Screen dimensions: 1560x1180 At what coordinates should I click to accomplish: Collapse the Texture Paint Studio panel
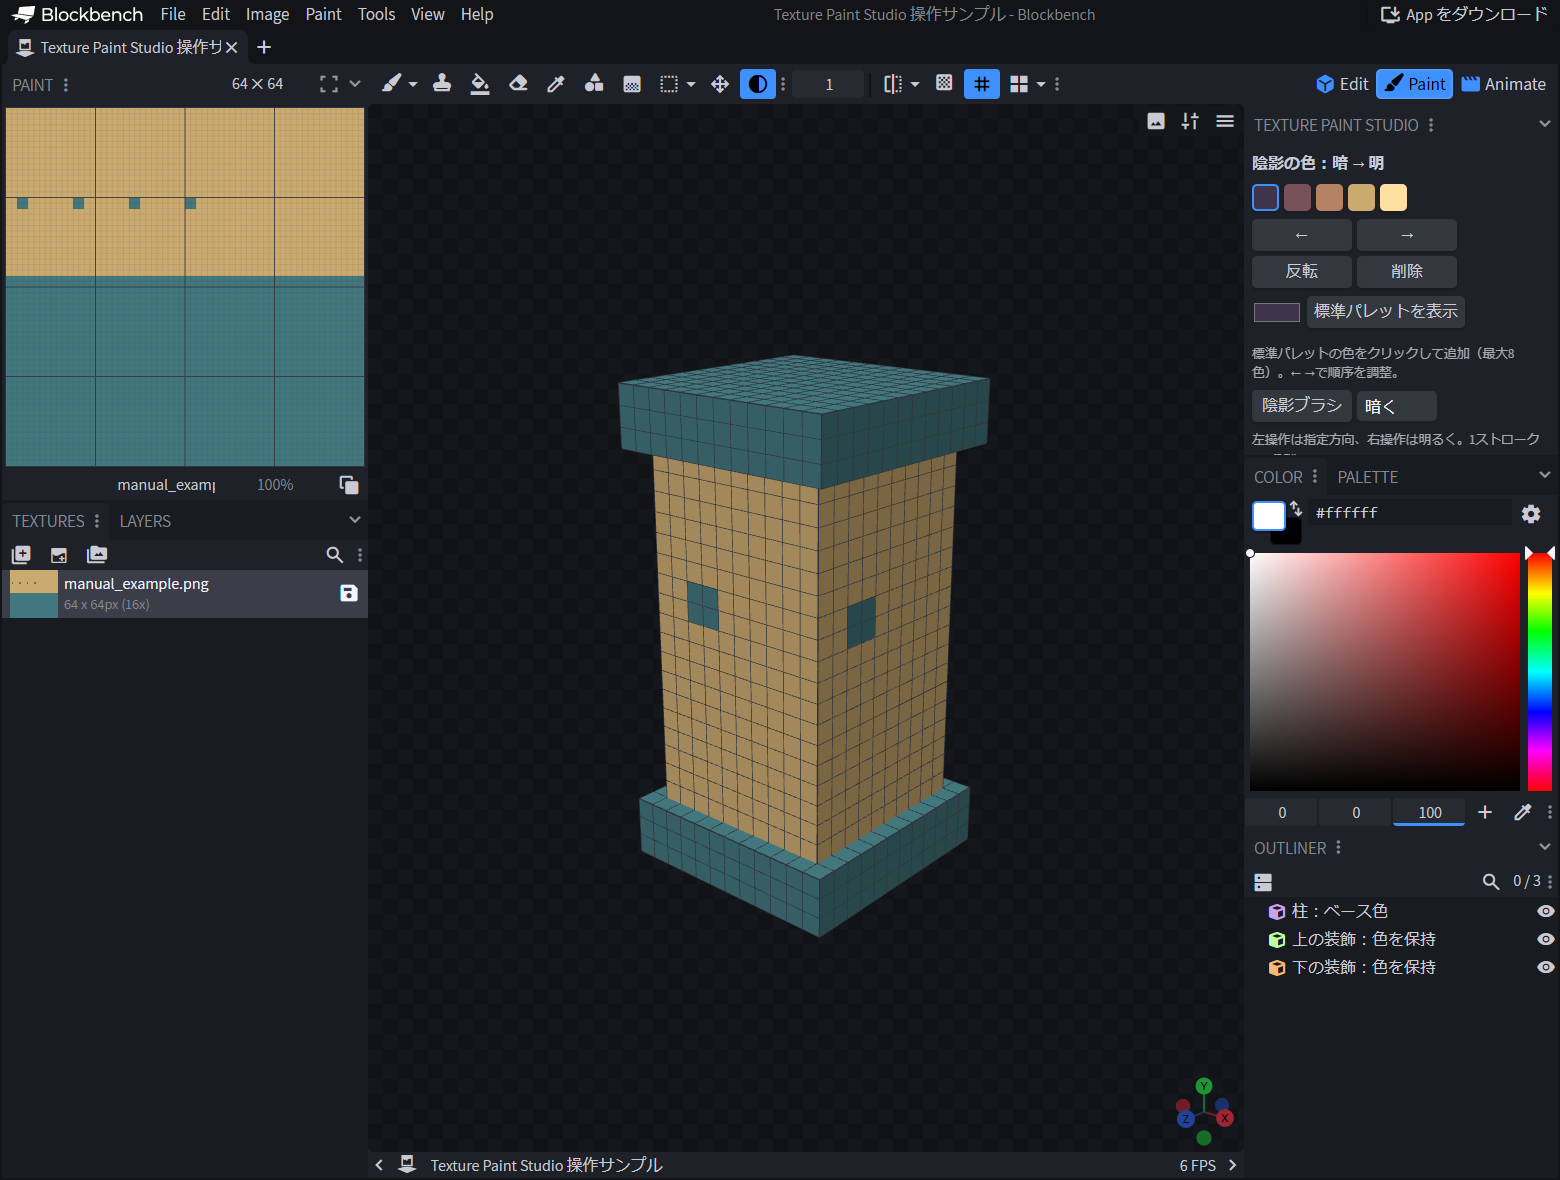(x=1545, y=124)
